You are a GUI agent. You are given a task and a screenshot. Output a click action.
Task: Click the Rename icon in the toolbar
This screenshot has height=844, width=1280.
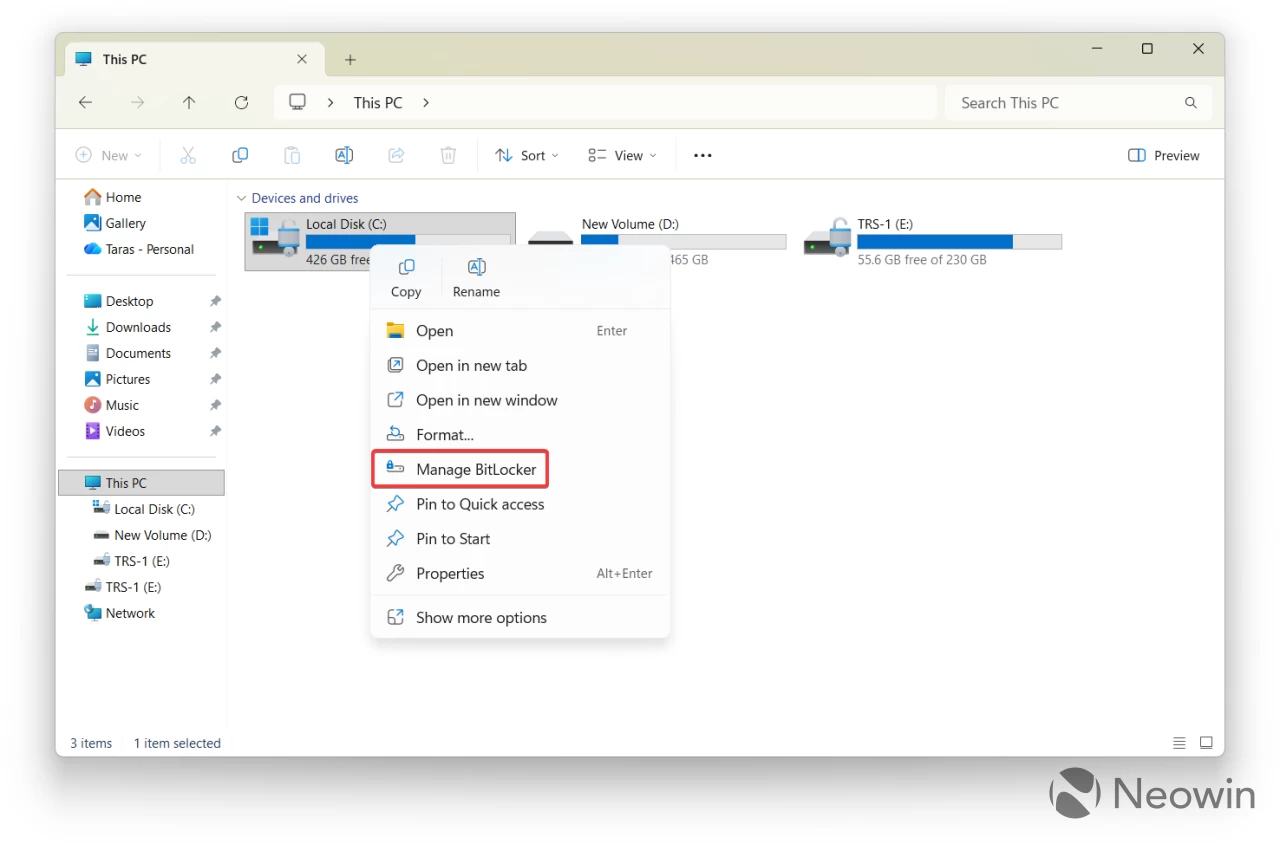click(x=344, y=155)
